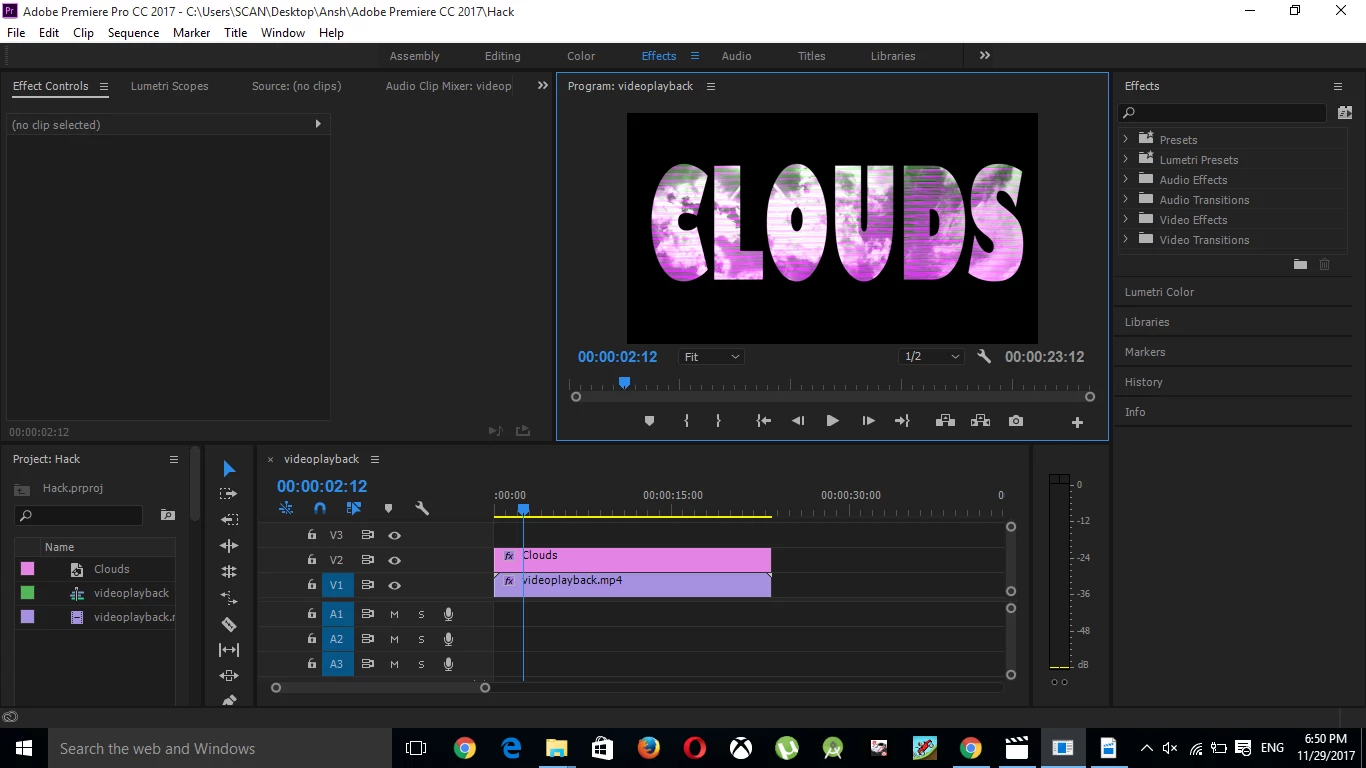Select the Selection (arrow) tool

229,469
